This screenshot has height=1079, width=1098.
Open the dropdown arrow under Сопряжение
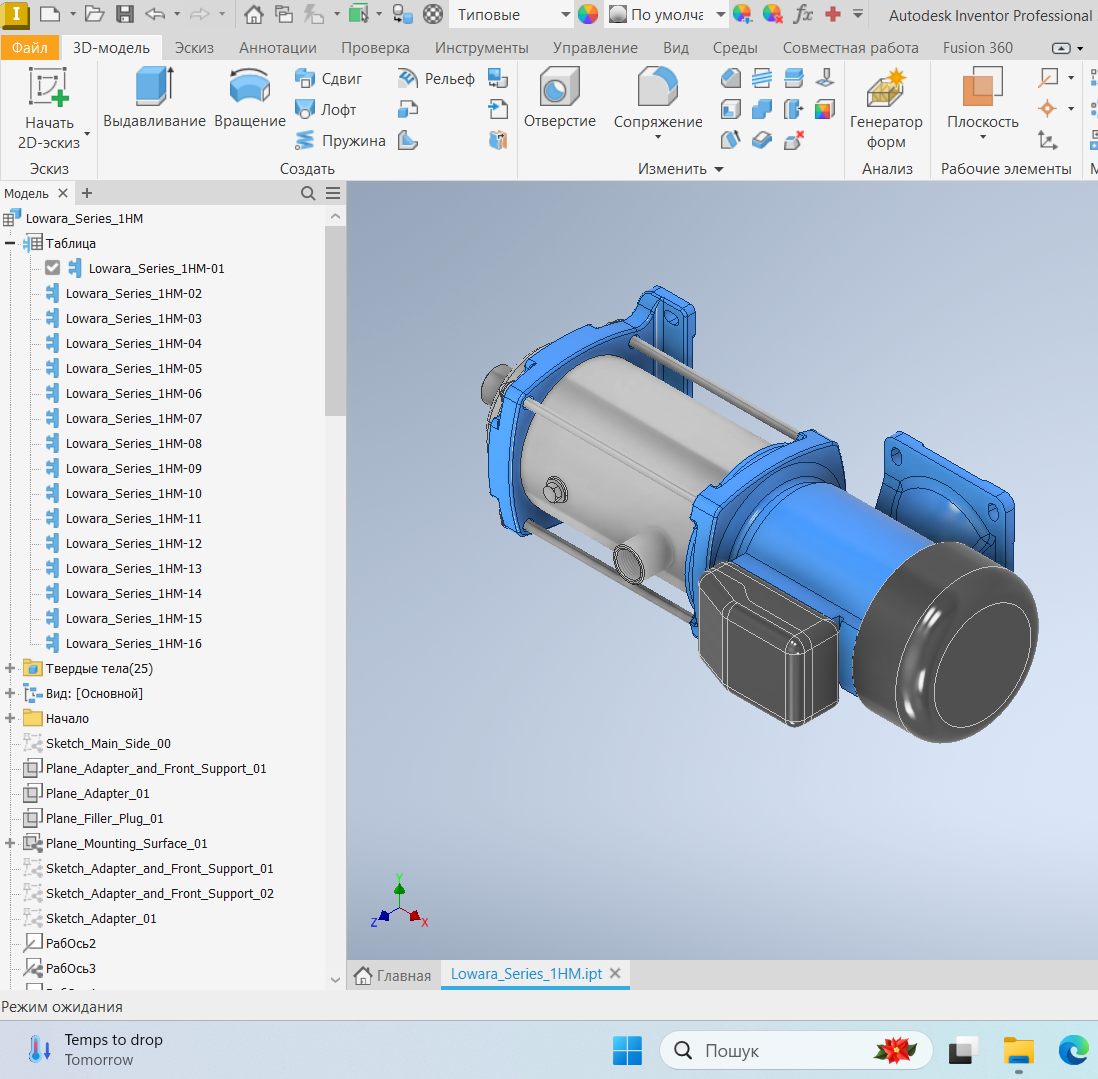pyautogui.click(x=658, y=137)
